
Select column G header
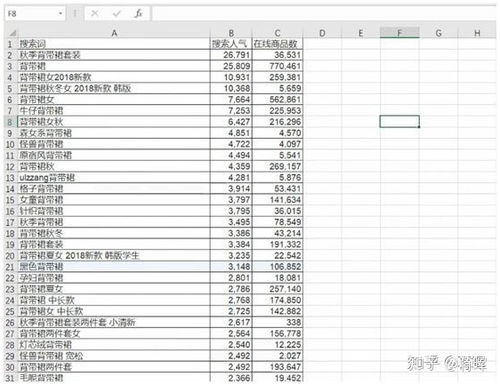[438, 33]
